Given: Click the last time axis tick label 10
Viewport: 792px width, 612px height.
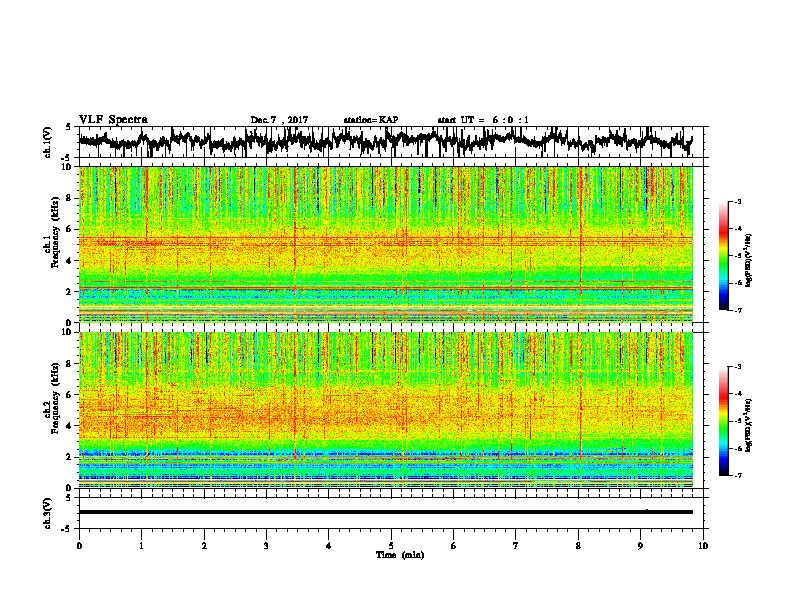Looking at the screenshot, I should [703, 546].
